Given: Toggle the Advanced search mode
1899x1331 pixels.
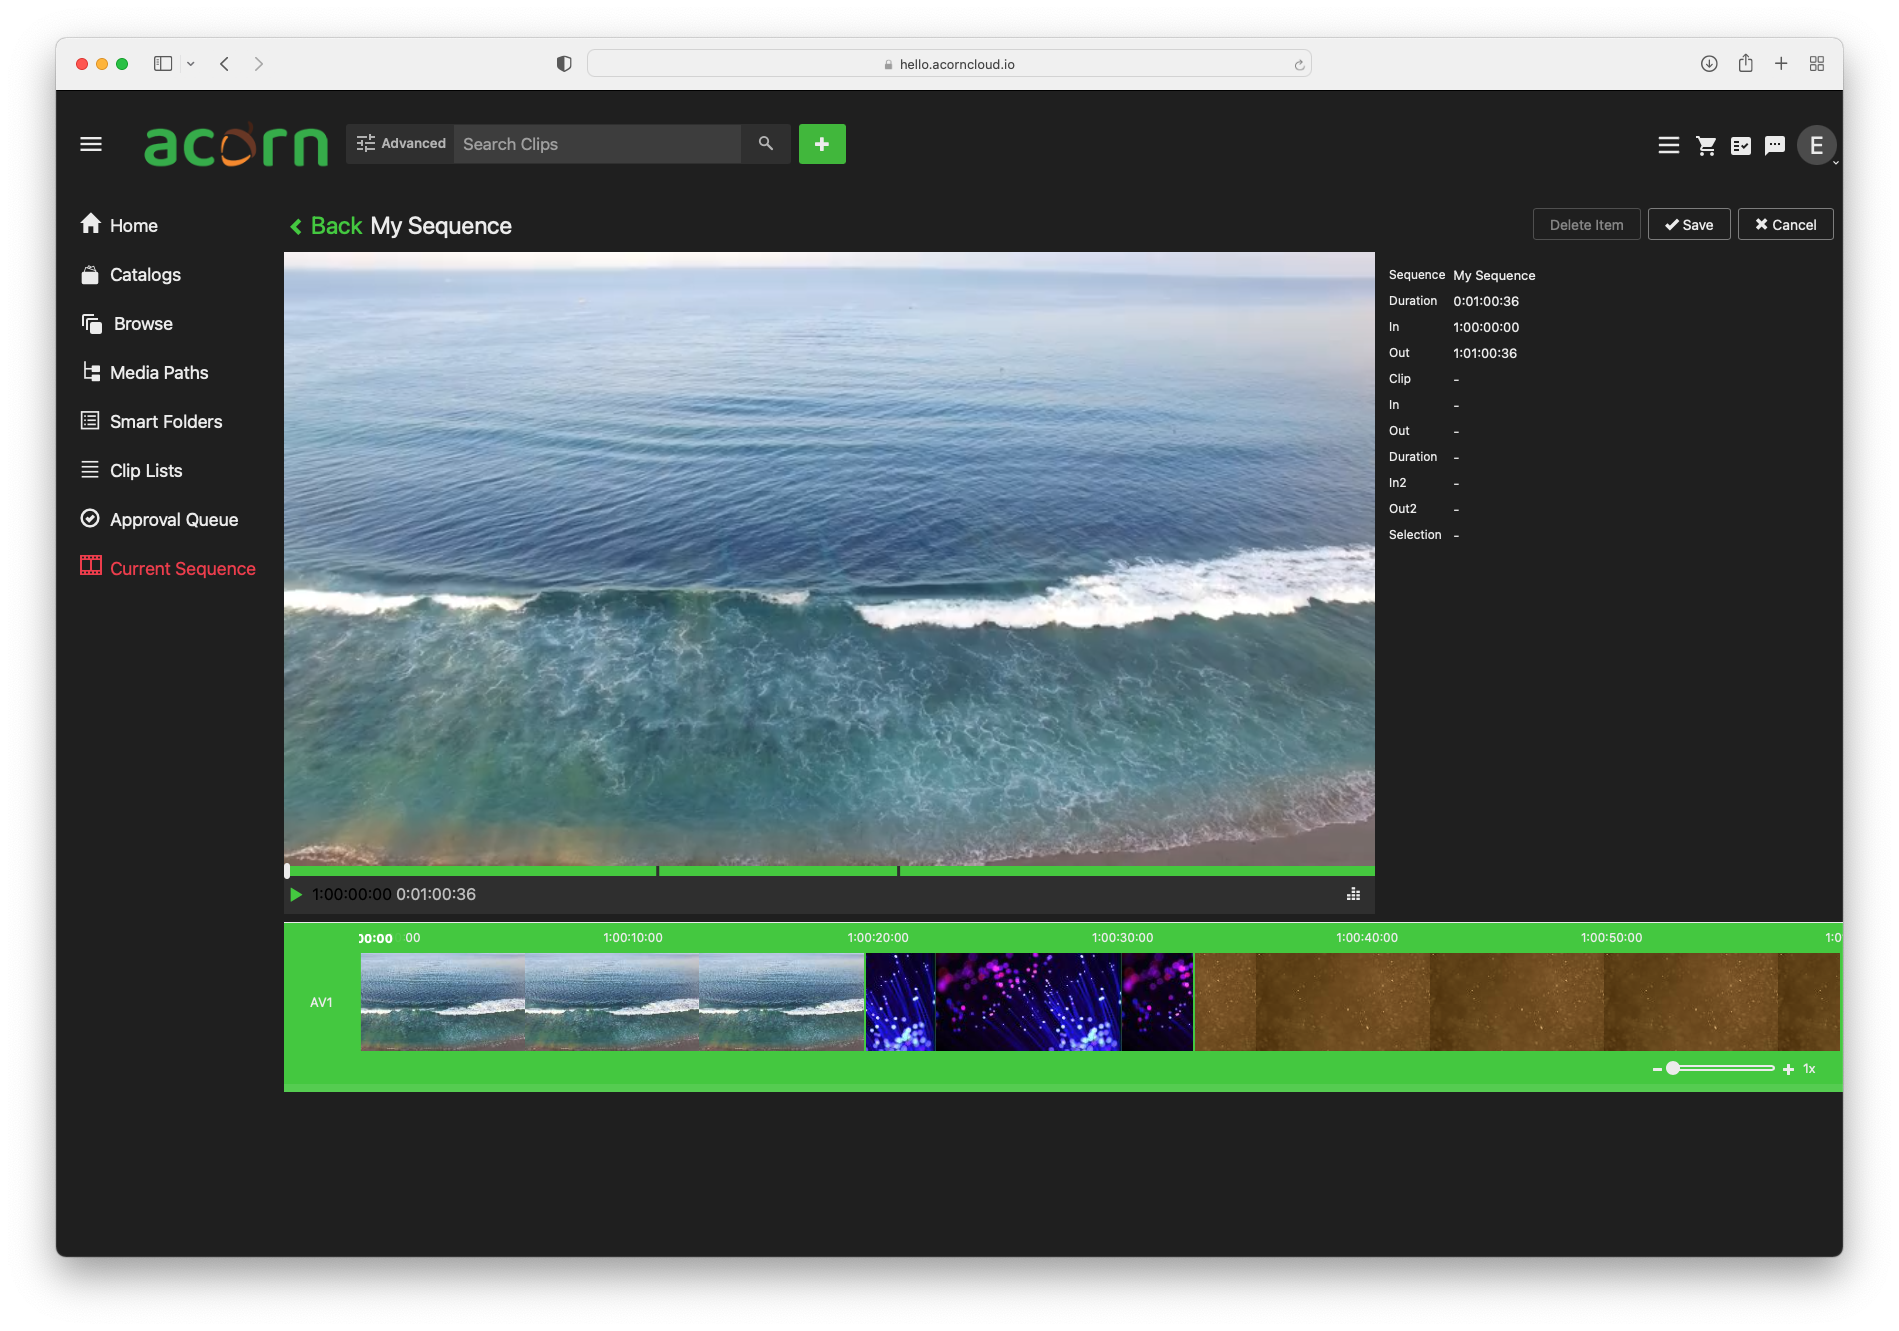Looking at the screenshot, I should click(399, 143).
